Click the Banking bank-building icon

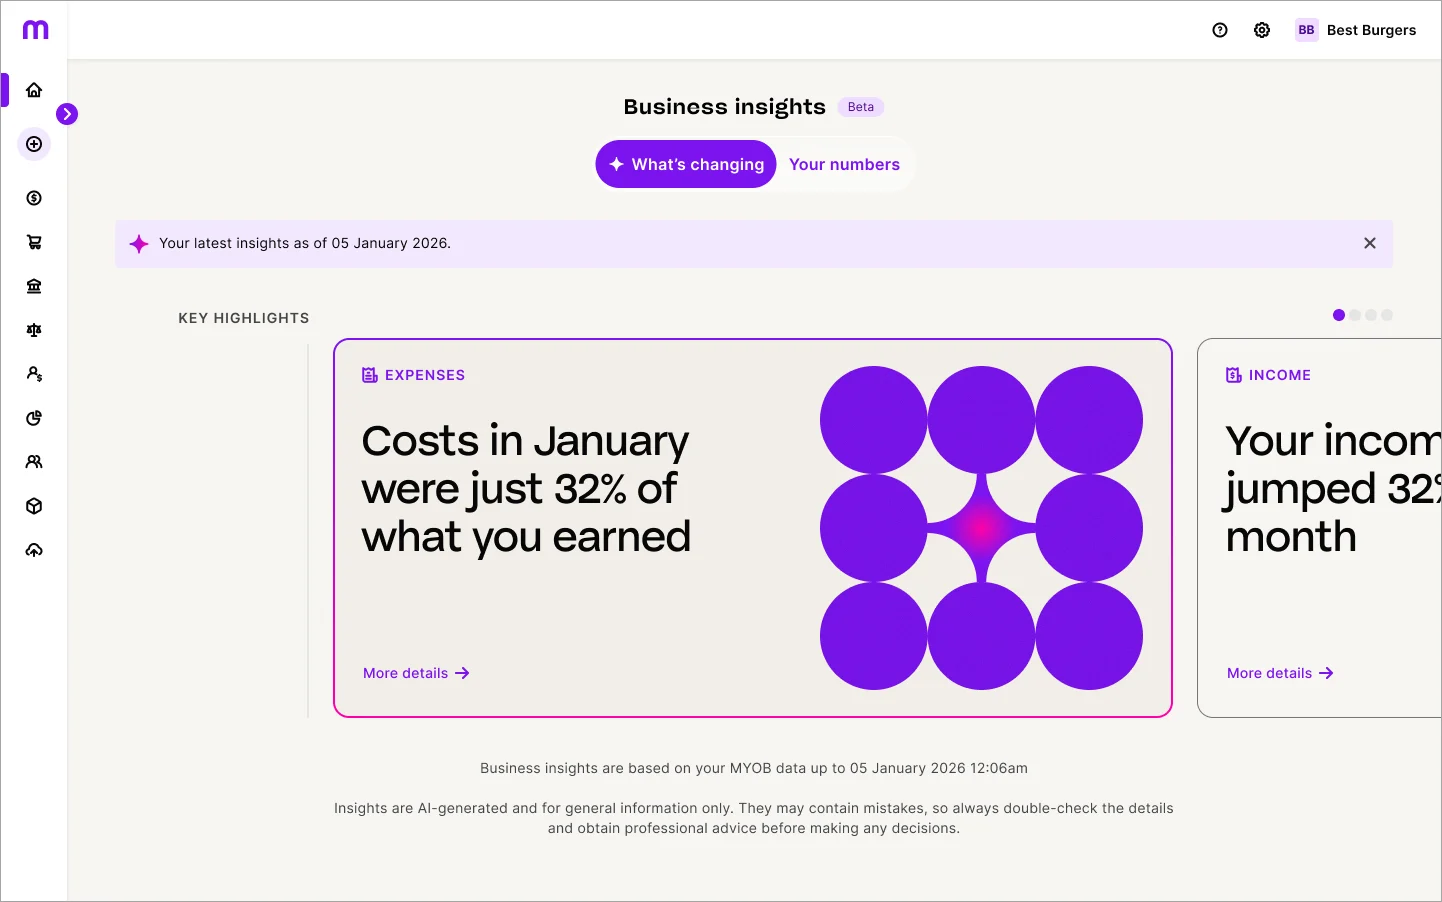(33, 286)
